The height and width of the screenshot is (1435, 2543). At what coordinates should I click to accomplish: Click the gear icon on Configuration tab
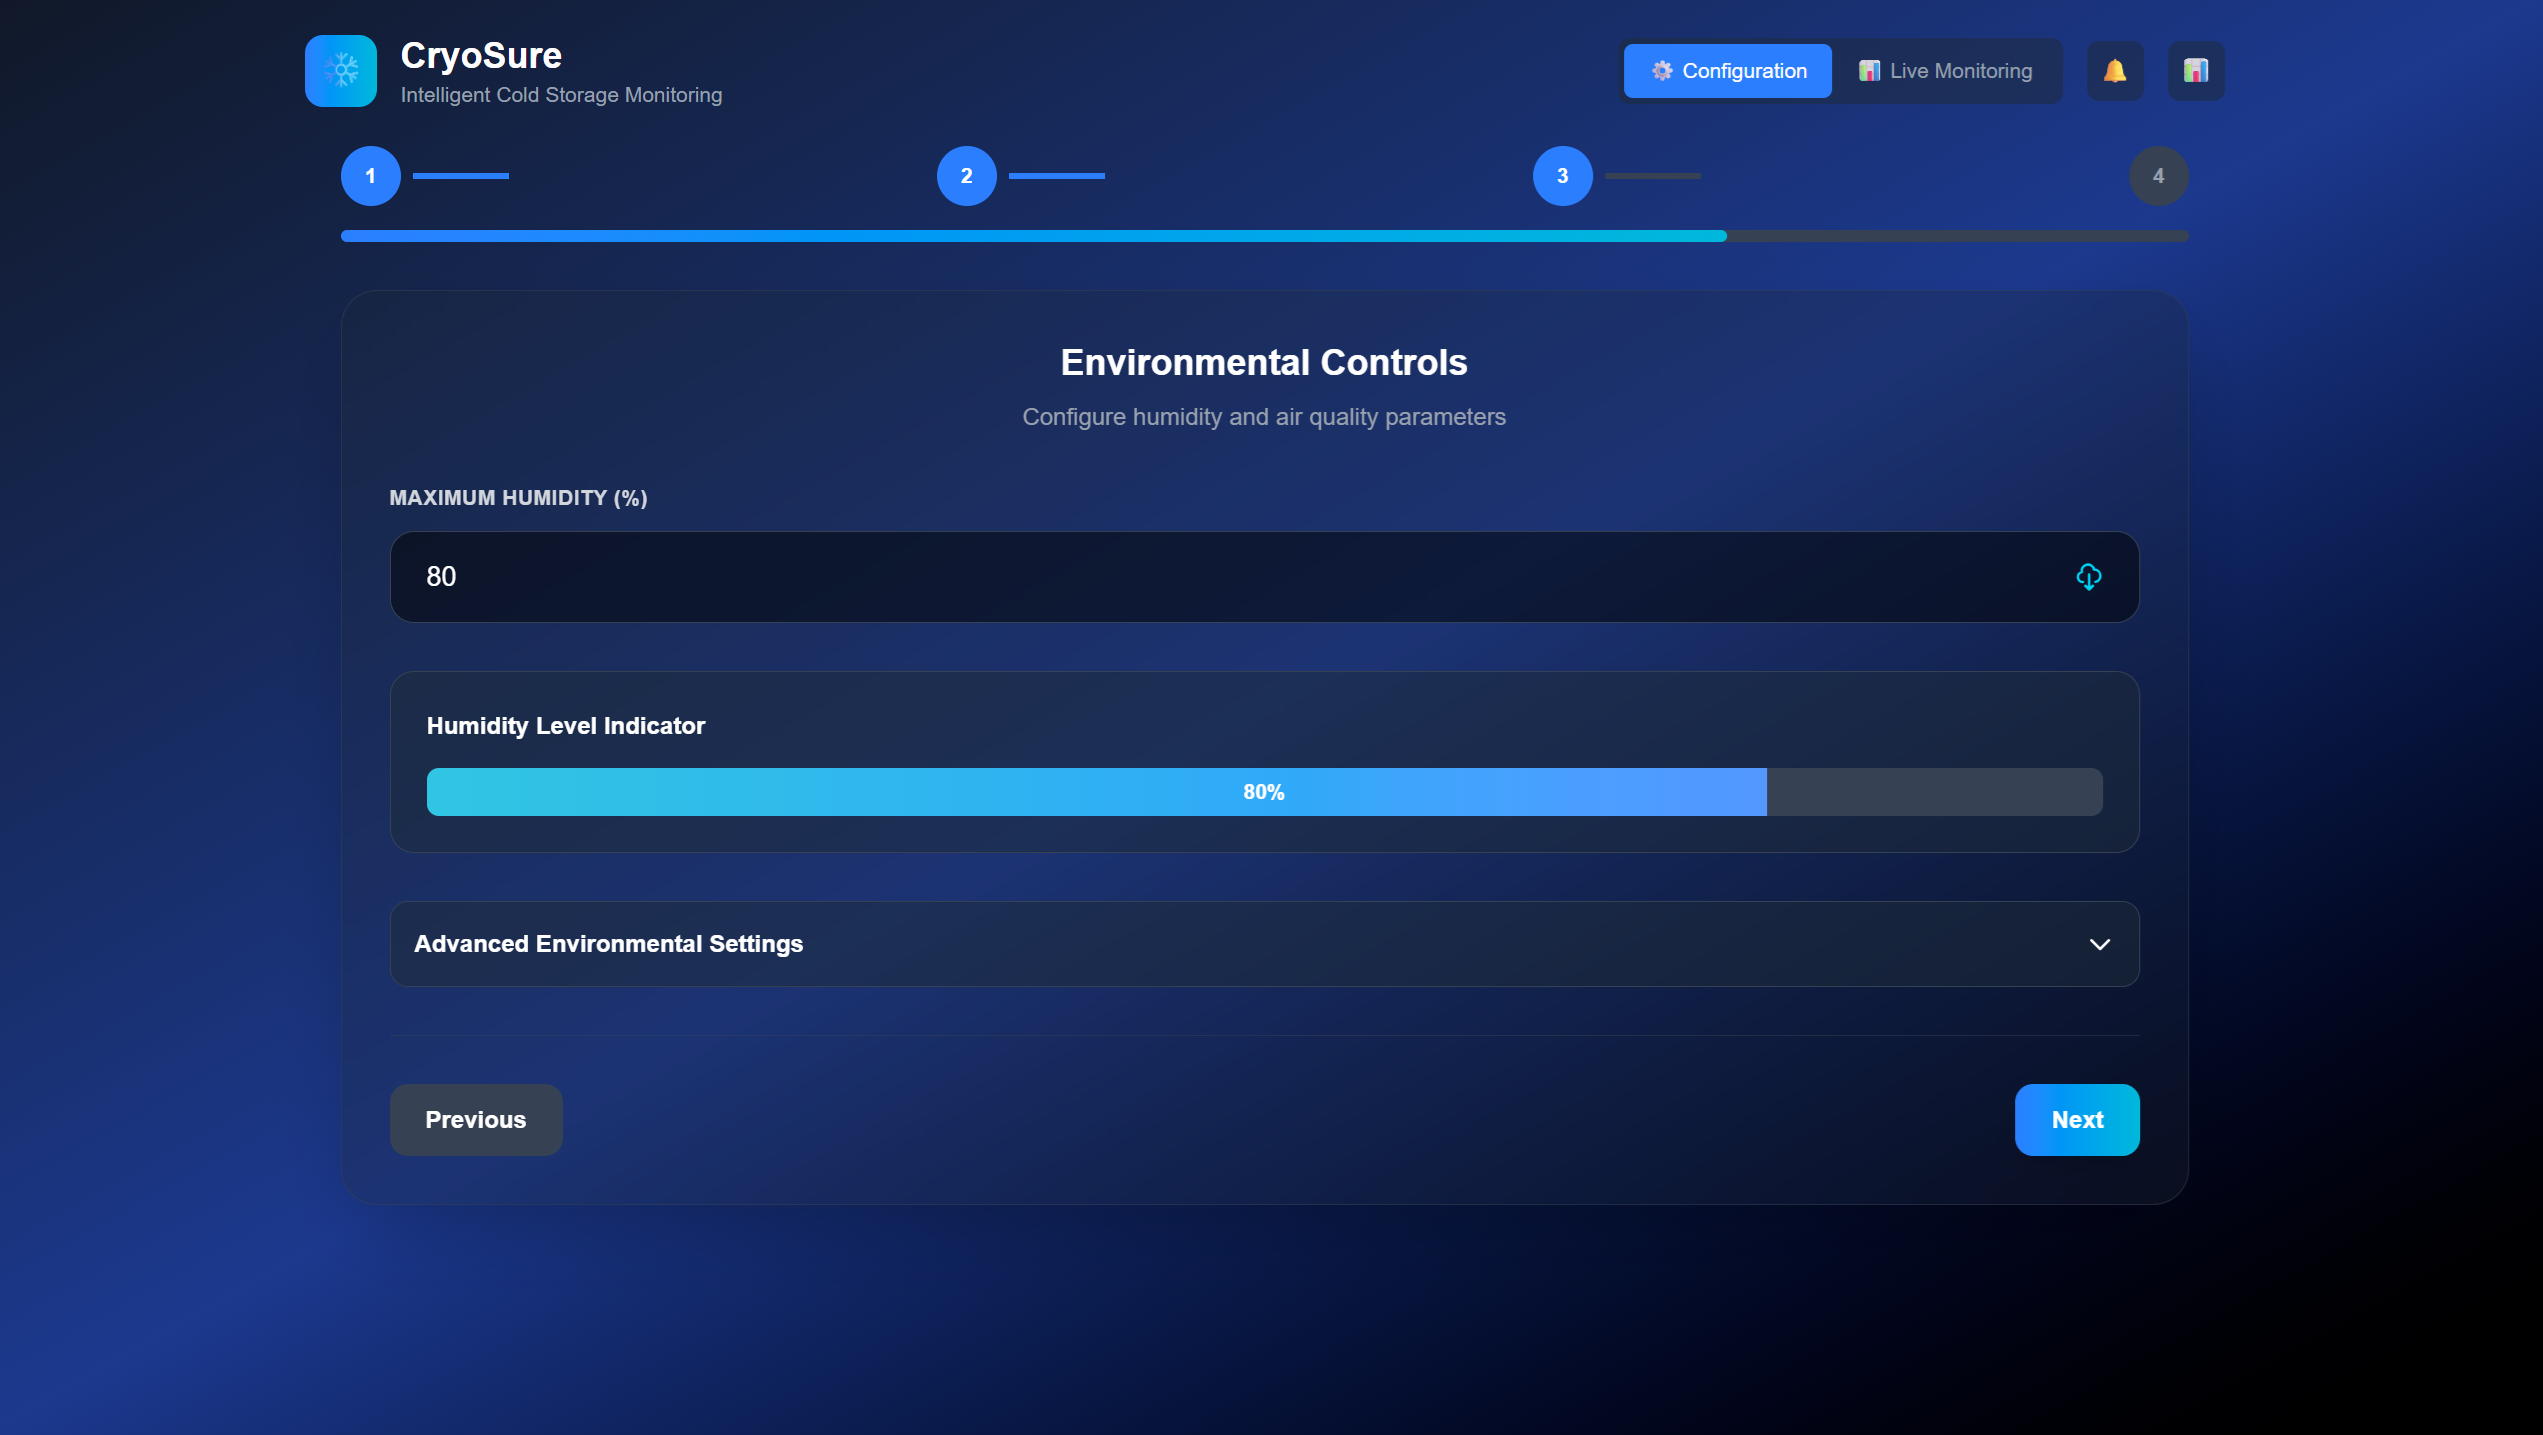tap(1661, 71)
